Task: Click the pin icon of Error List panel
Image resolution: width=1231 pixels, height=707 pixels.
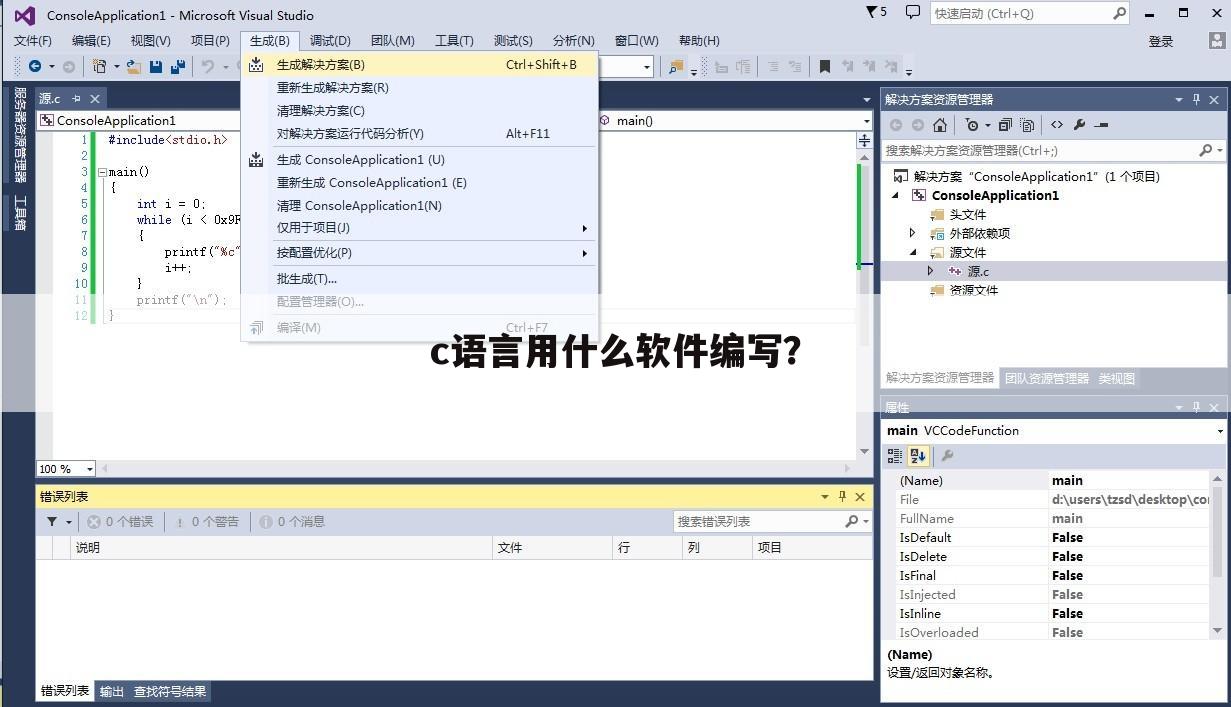Action: [x=842, y=497]
